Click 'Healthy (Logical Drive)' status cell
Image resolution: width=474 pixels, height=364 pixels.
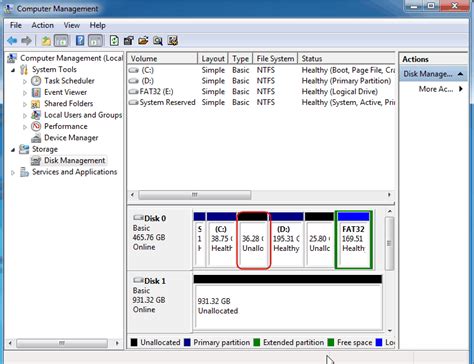(339, 92)
